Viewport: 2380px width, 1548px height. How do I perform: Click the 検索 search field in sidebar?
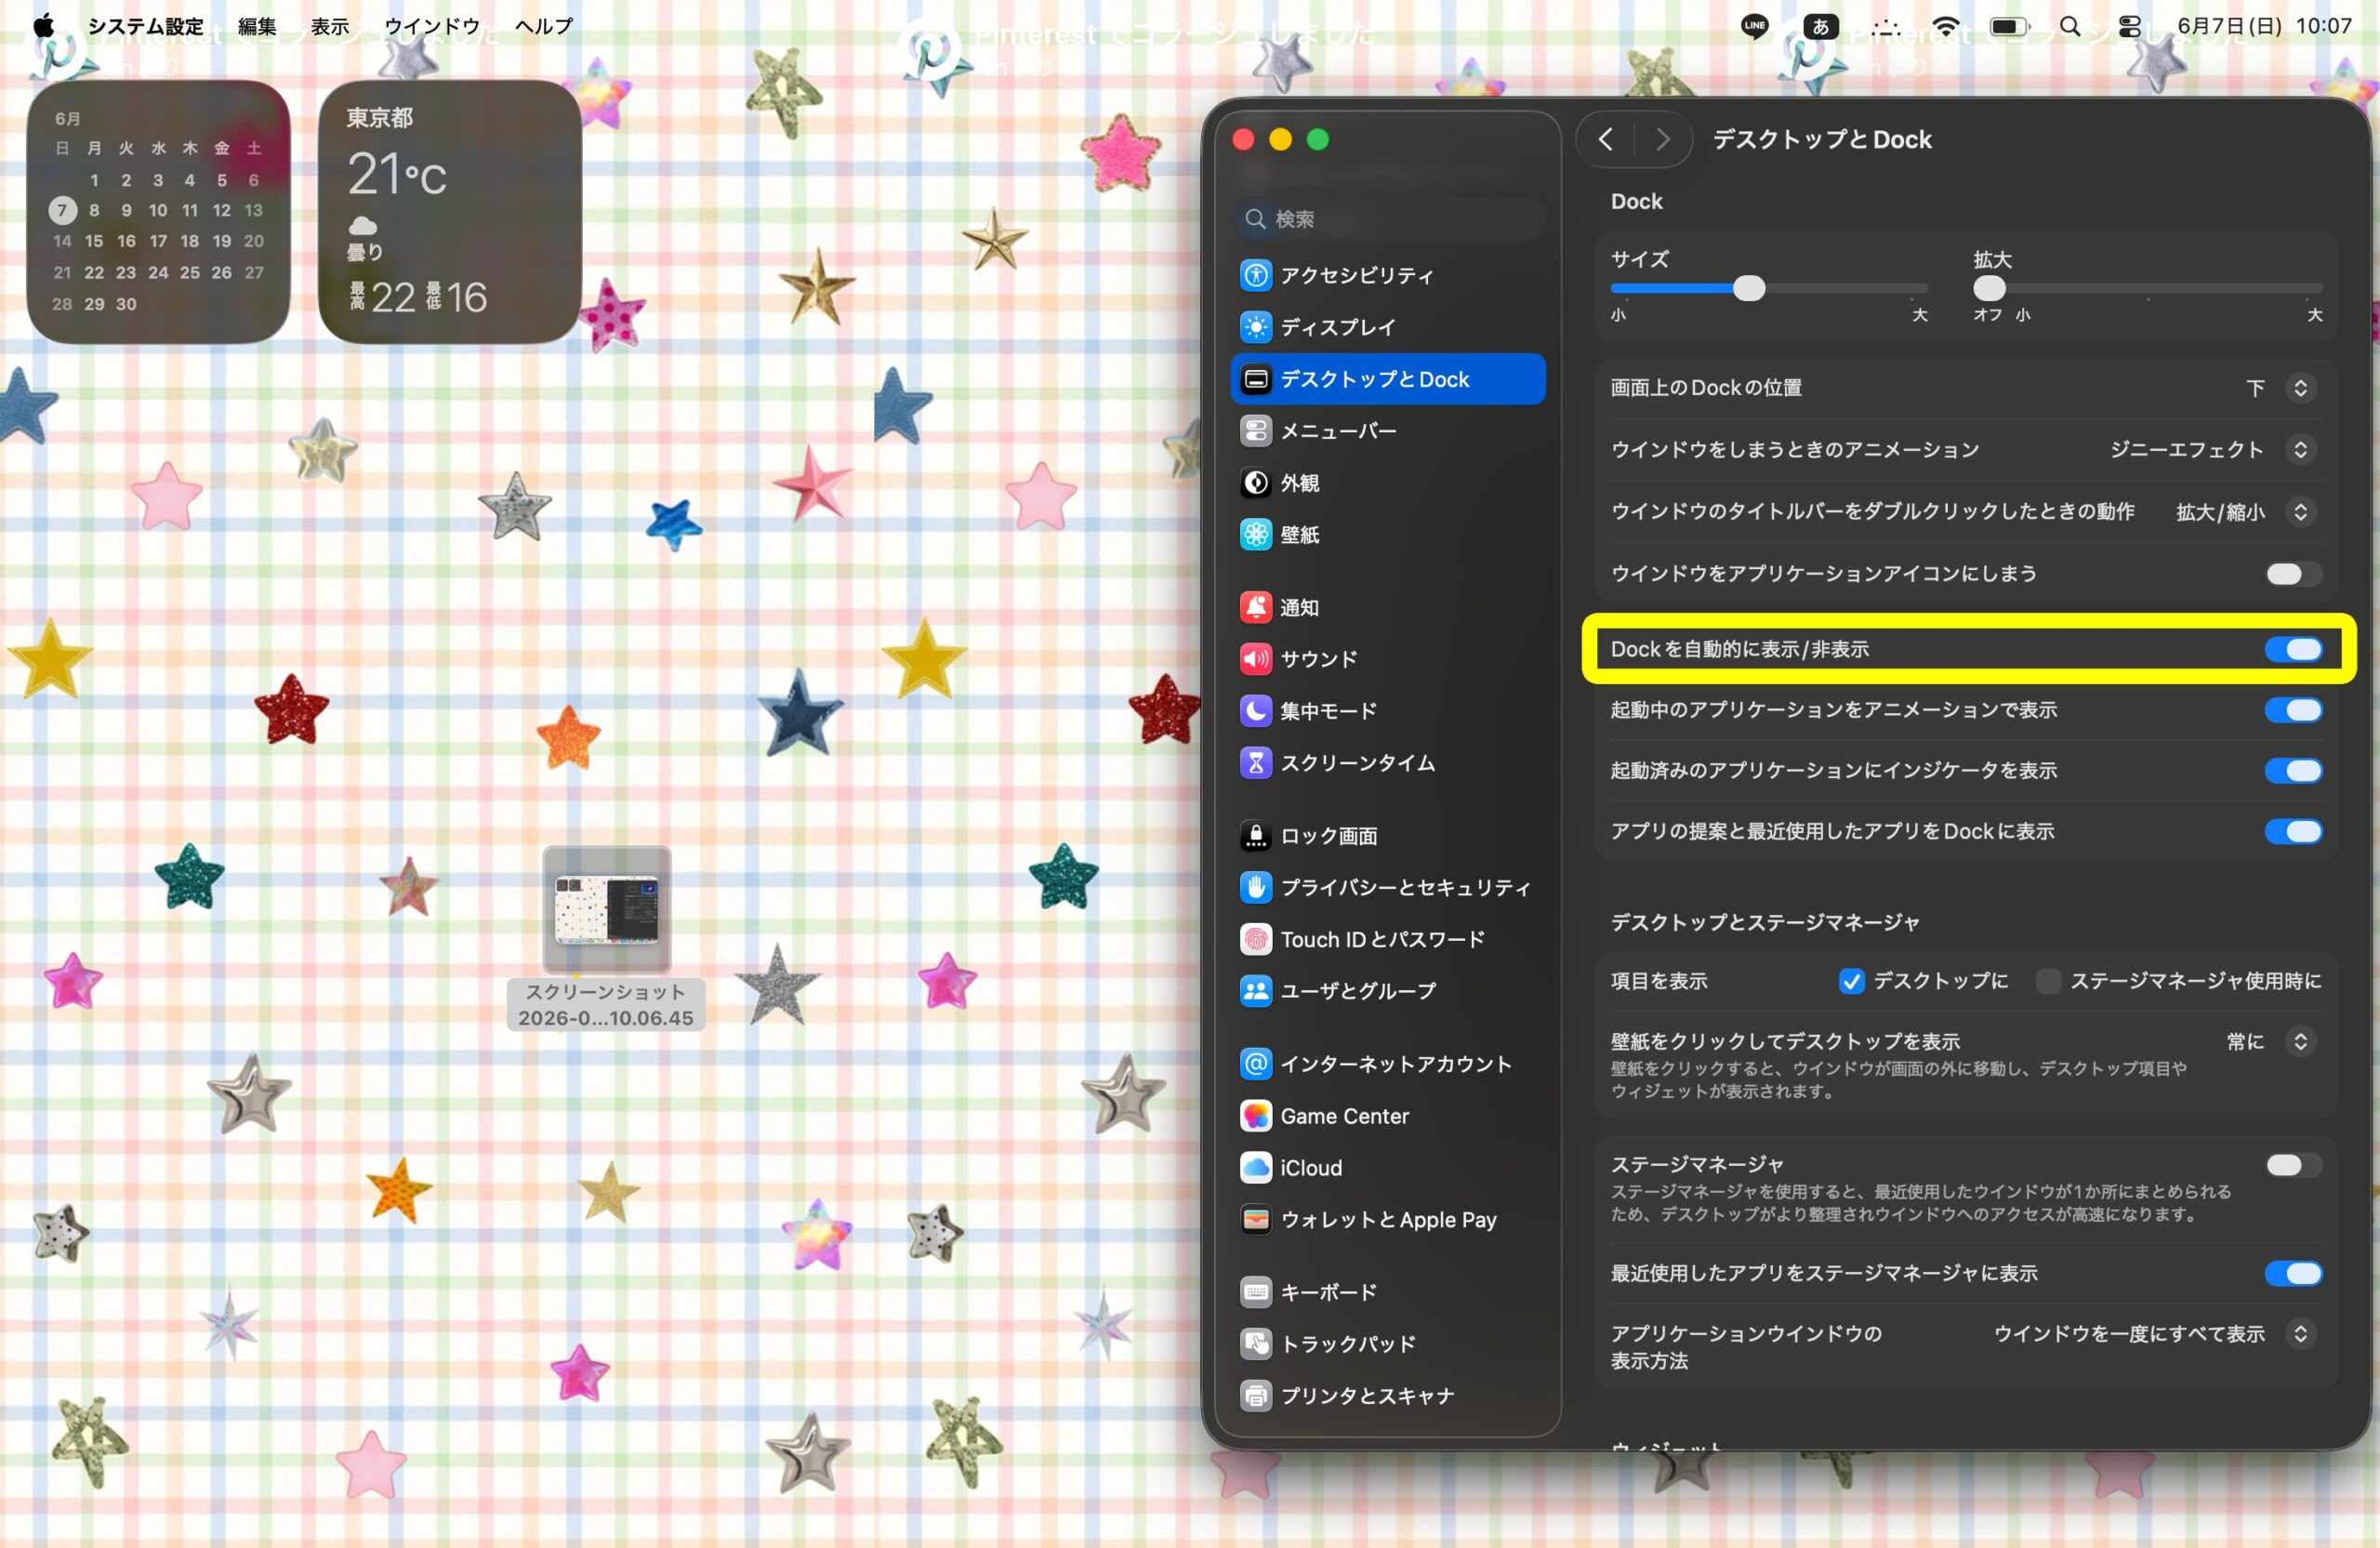1387,219
